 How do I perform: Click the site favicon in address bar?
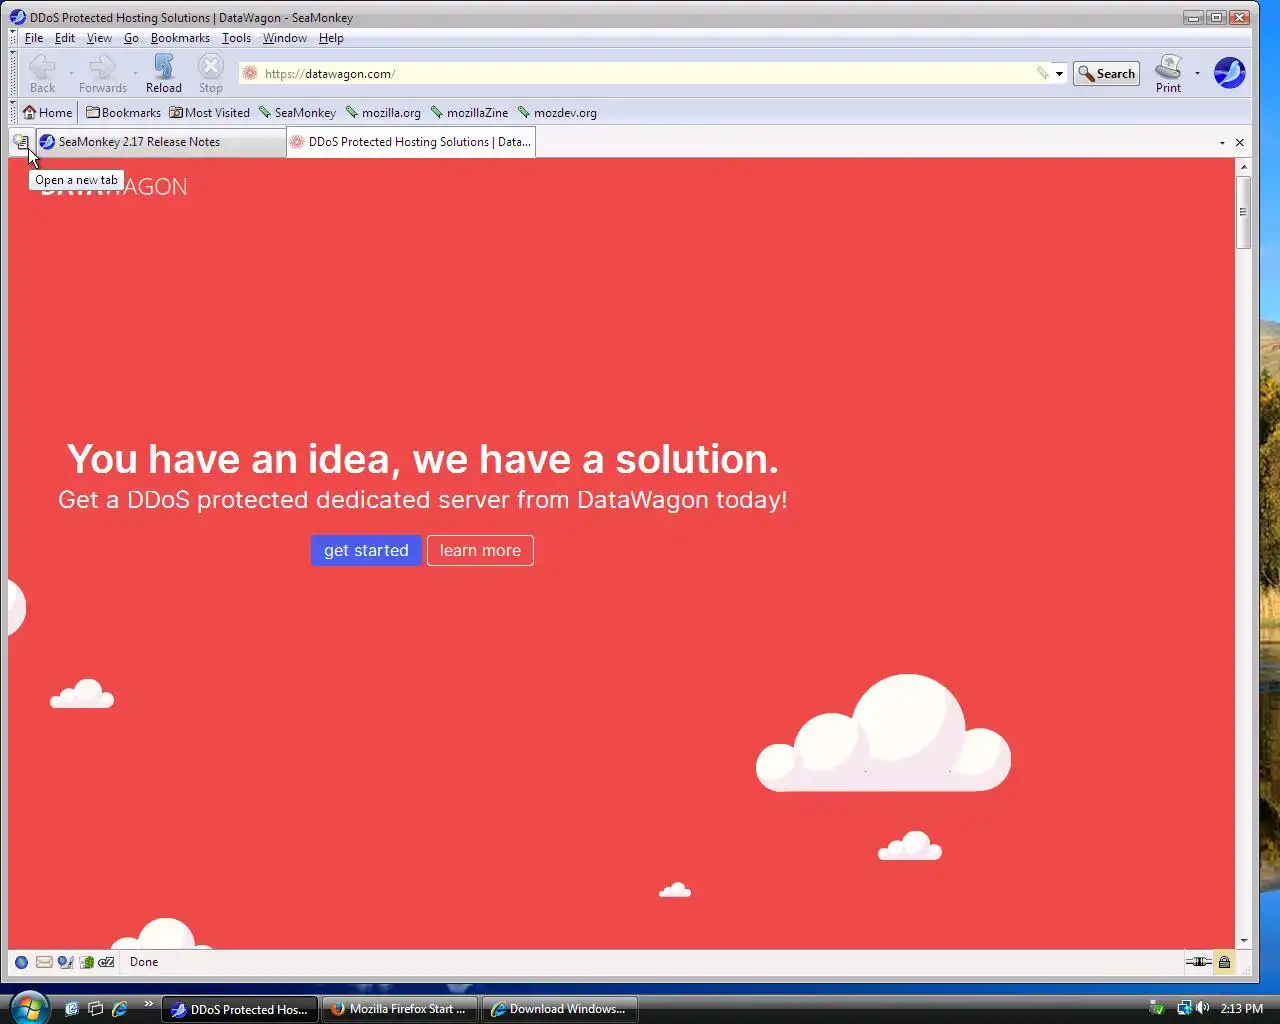(x=251, y=73)
